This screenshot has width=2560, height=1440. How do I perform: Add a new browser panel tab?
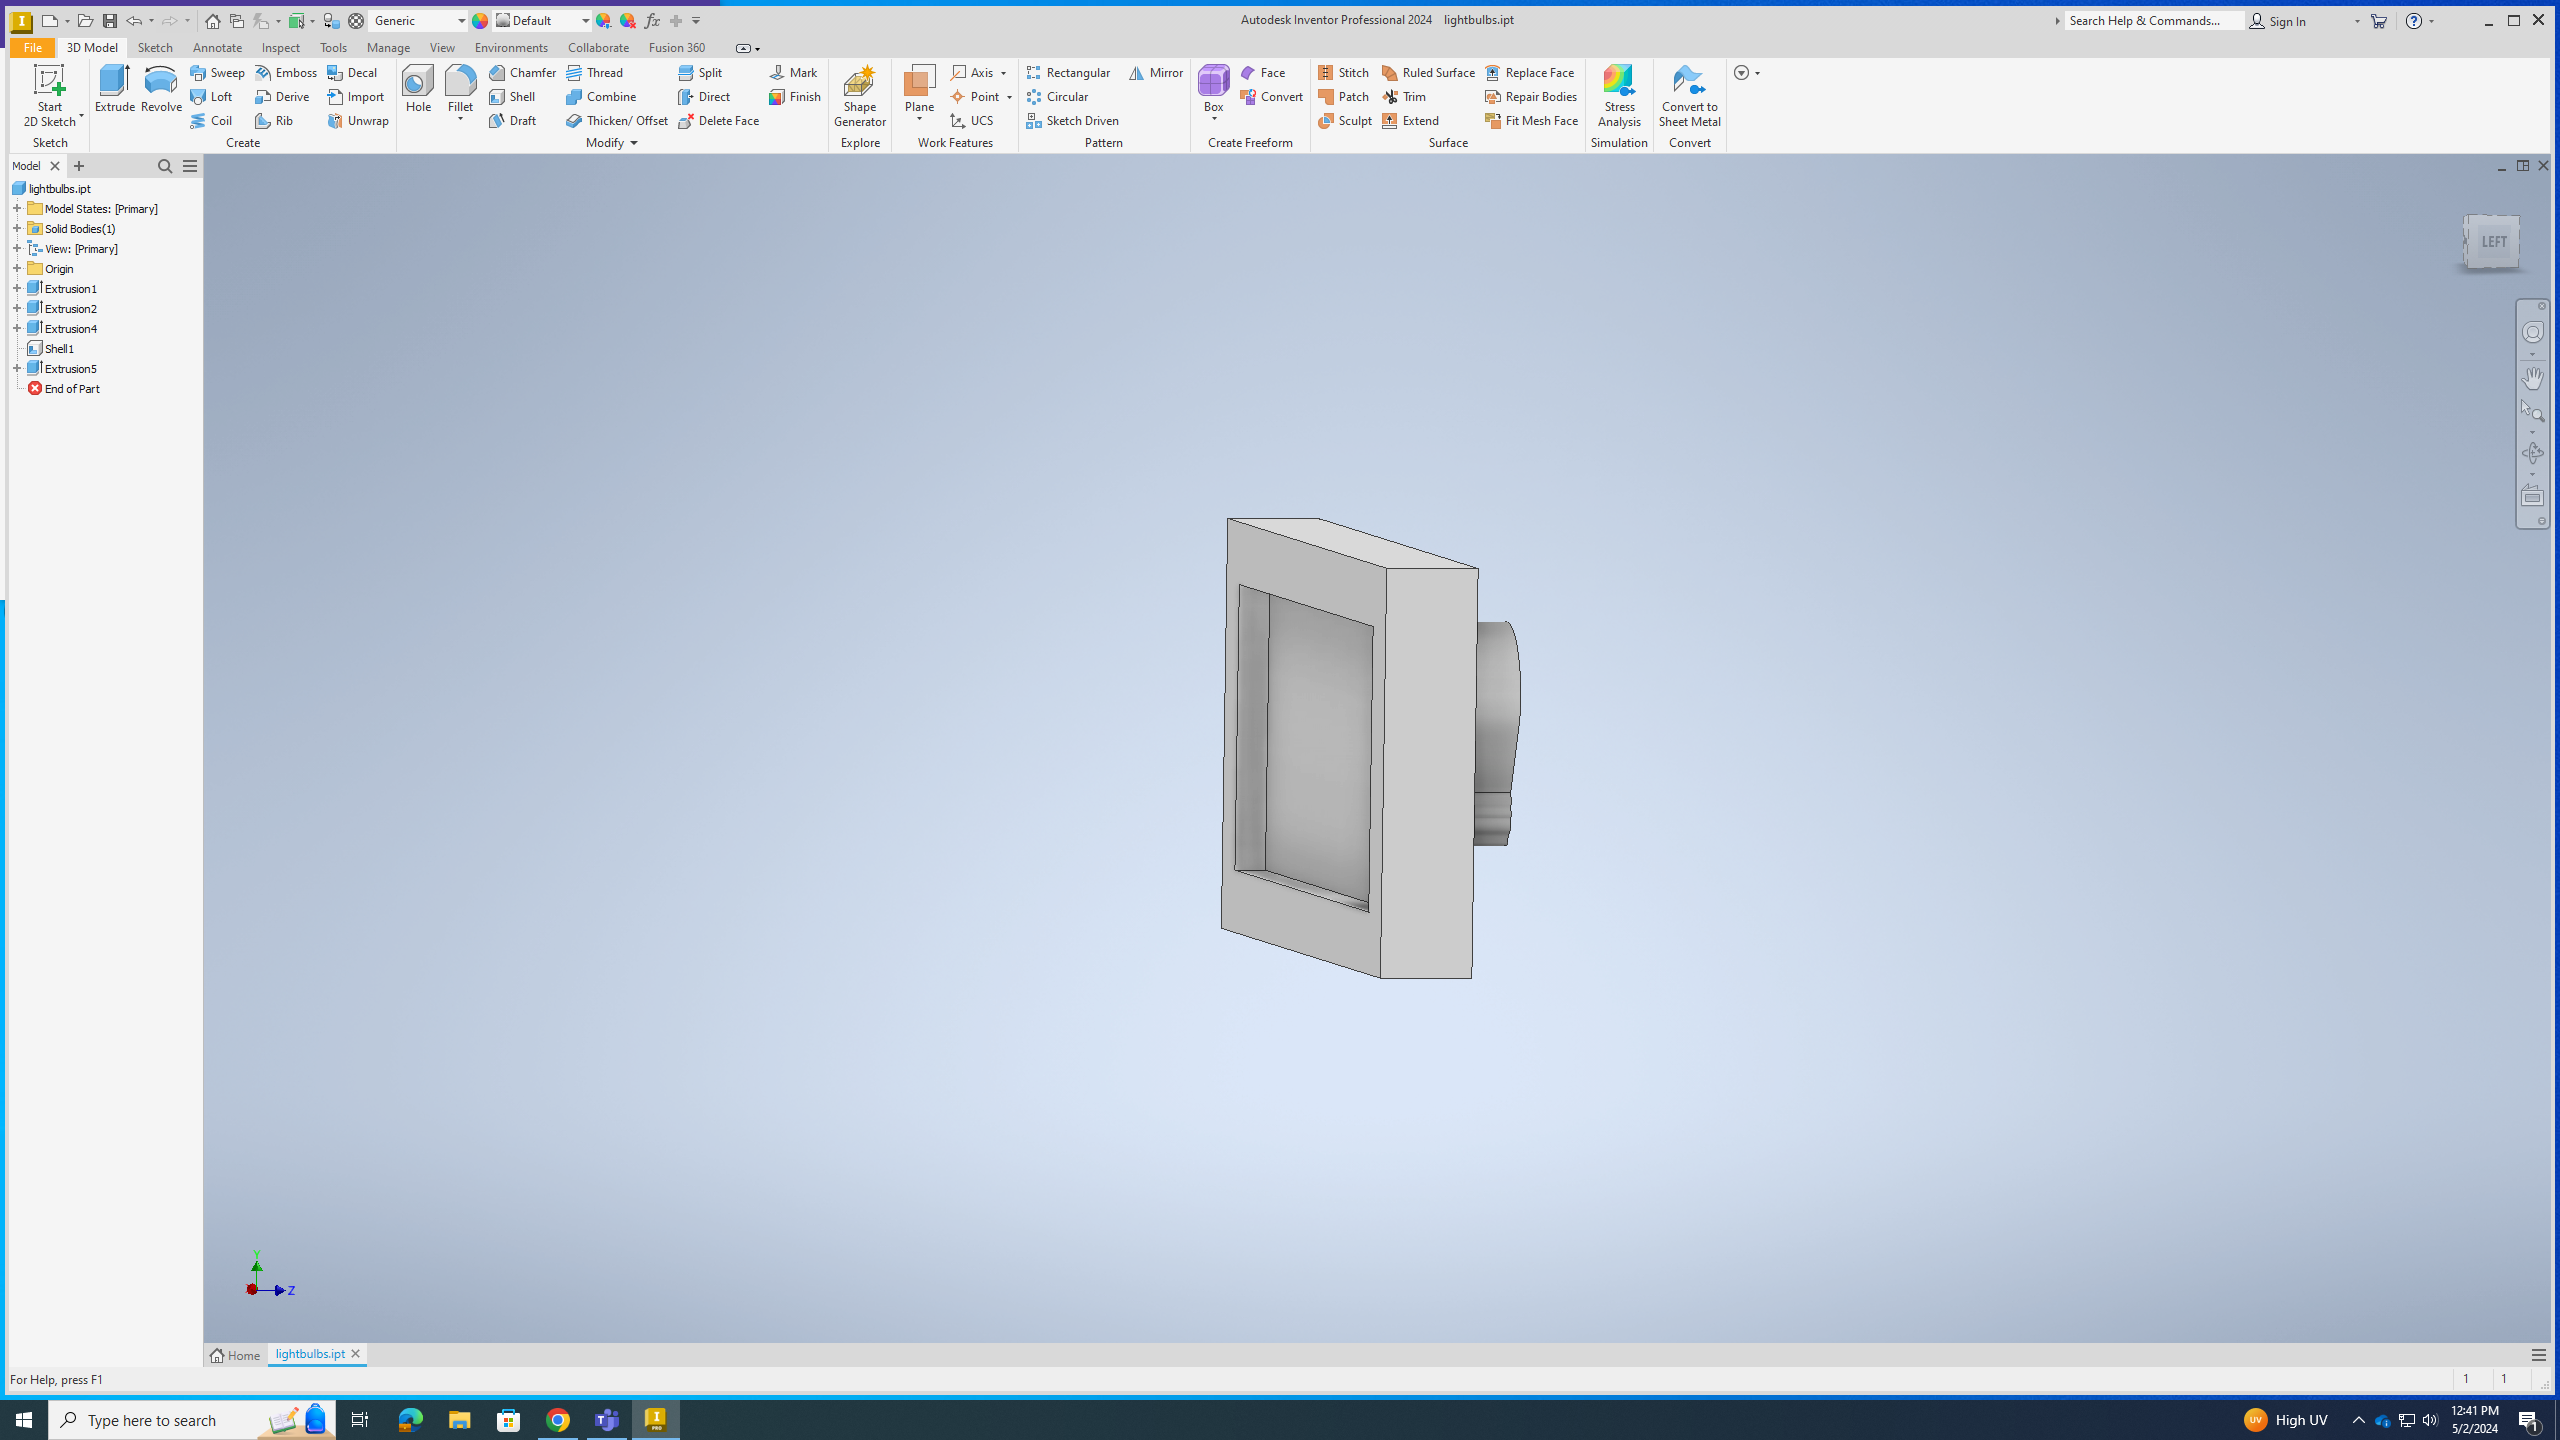pos(79,166)
